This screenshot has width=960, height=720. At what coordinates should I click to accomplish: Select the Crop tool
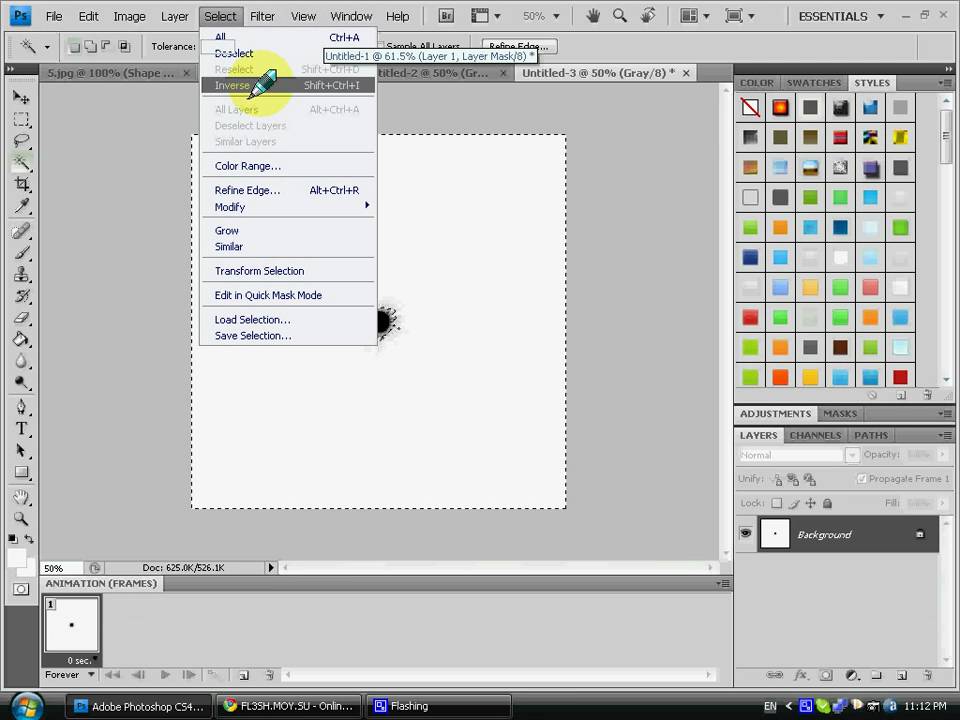coord(21,184)
